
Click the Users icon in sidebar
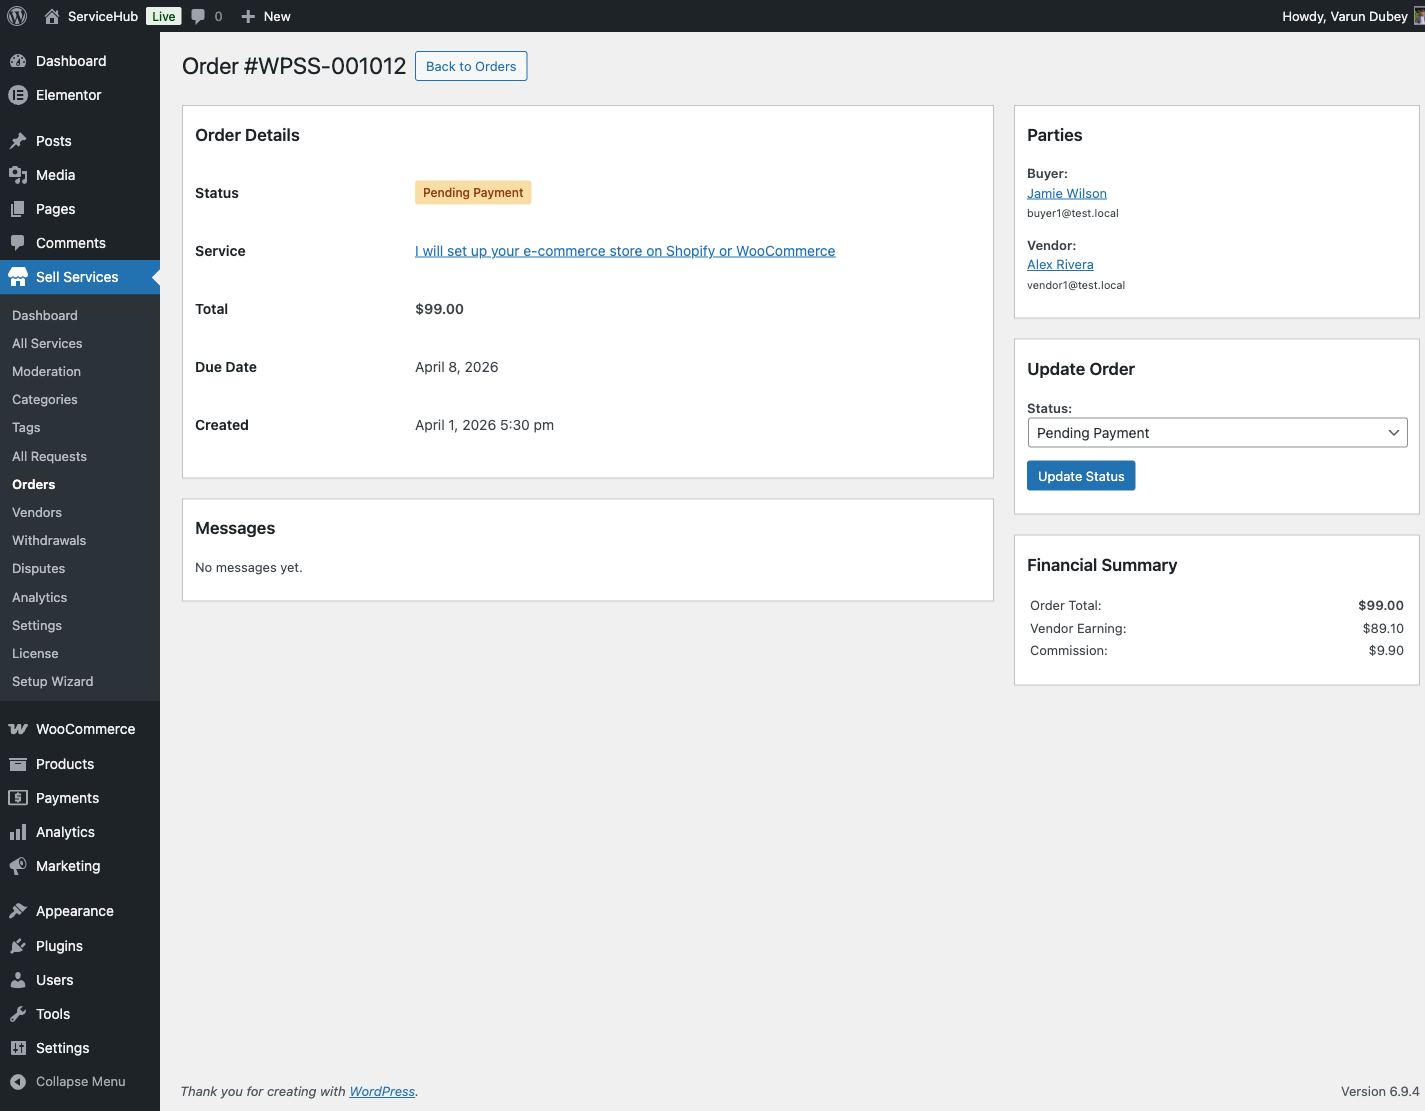pyautogui.click(x=18, y=980)
